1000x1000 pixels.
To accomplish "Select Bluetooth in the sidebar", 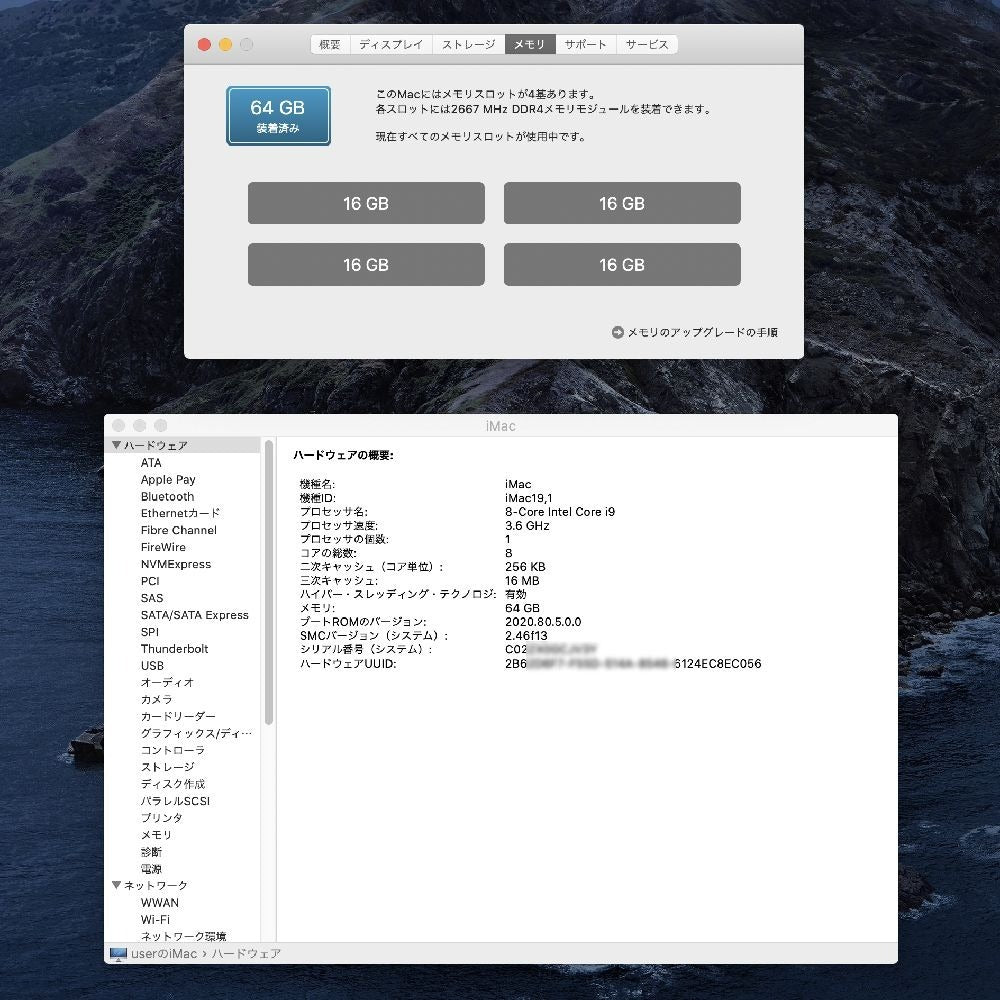I will pos(167,496).
